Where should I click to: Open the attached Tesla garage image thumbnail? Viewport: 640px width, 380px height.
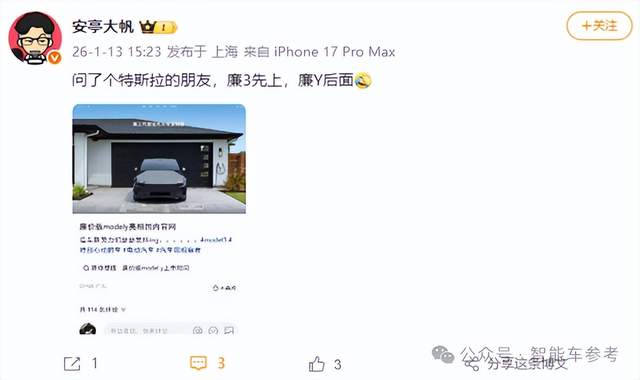[159, 159]
